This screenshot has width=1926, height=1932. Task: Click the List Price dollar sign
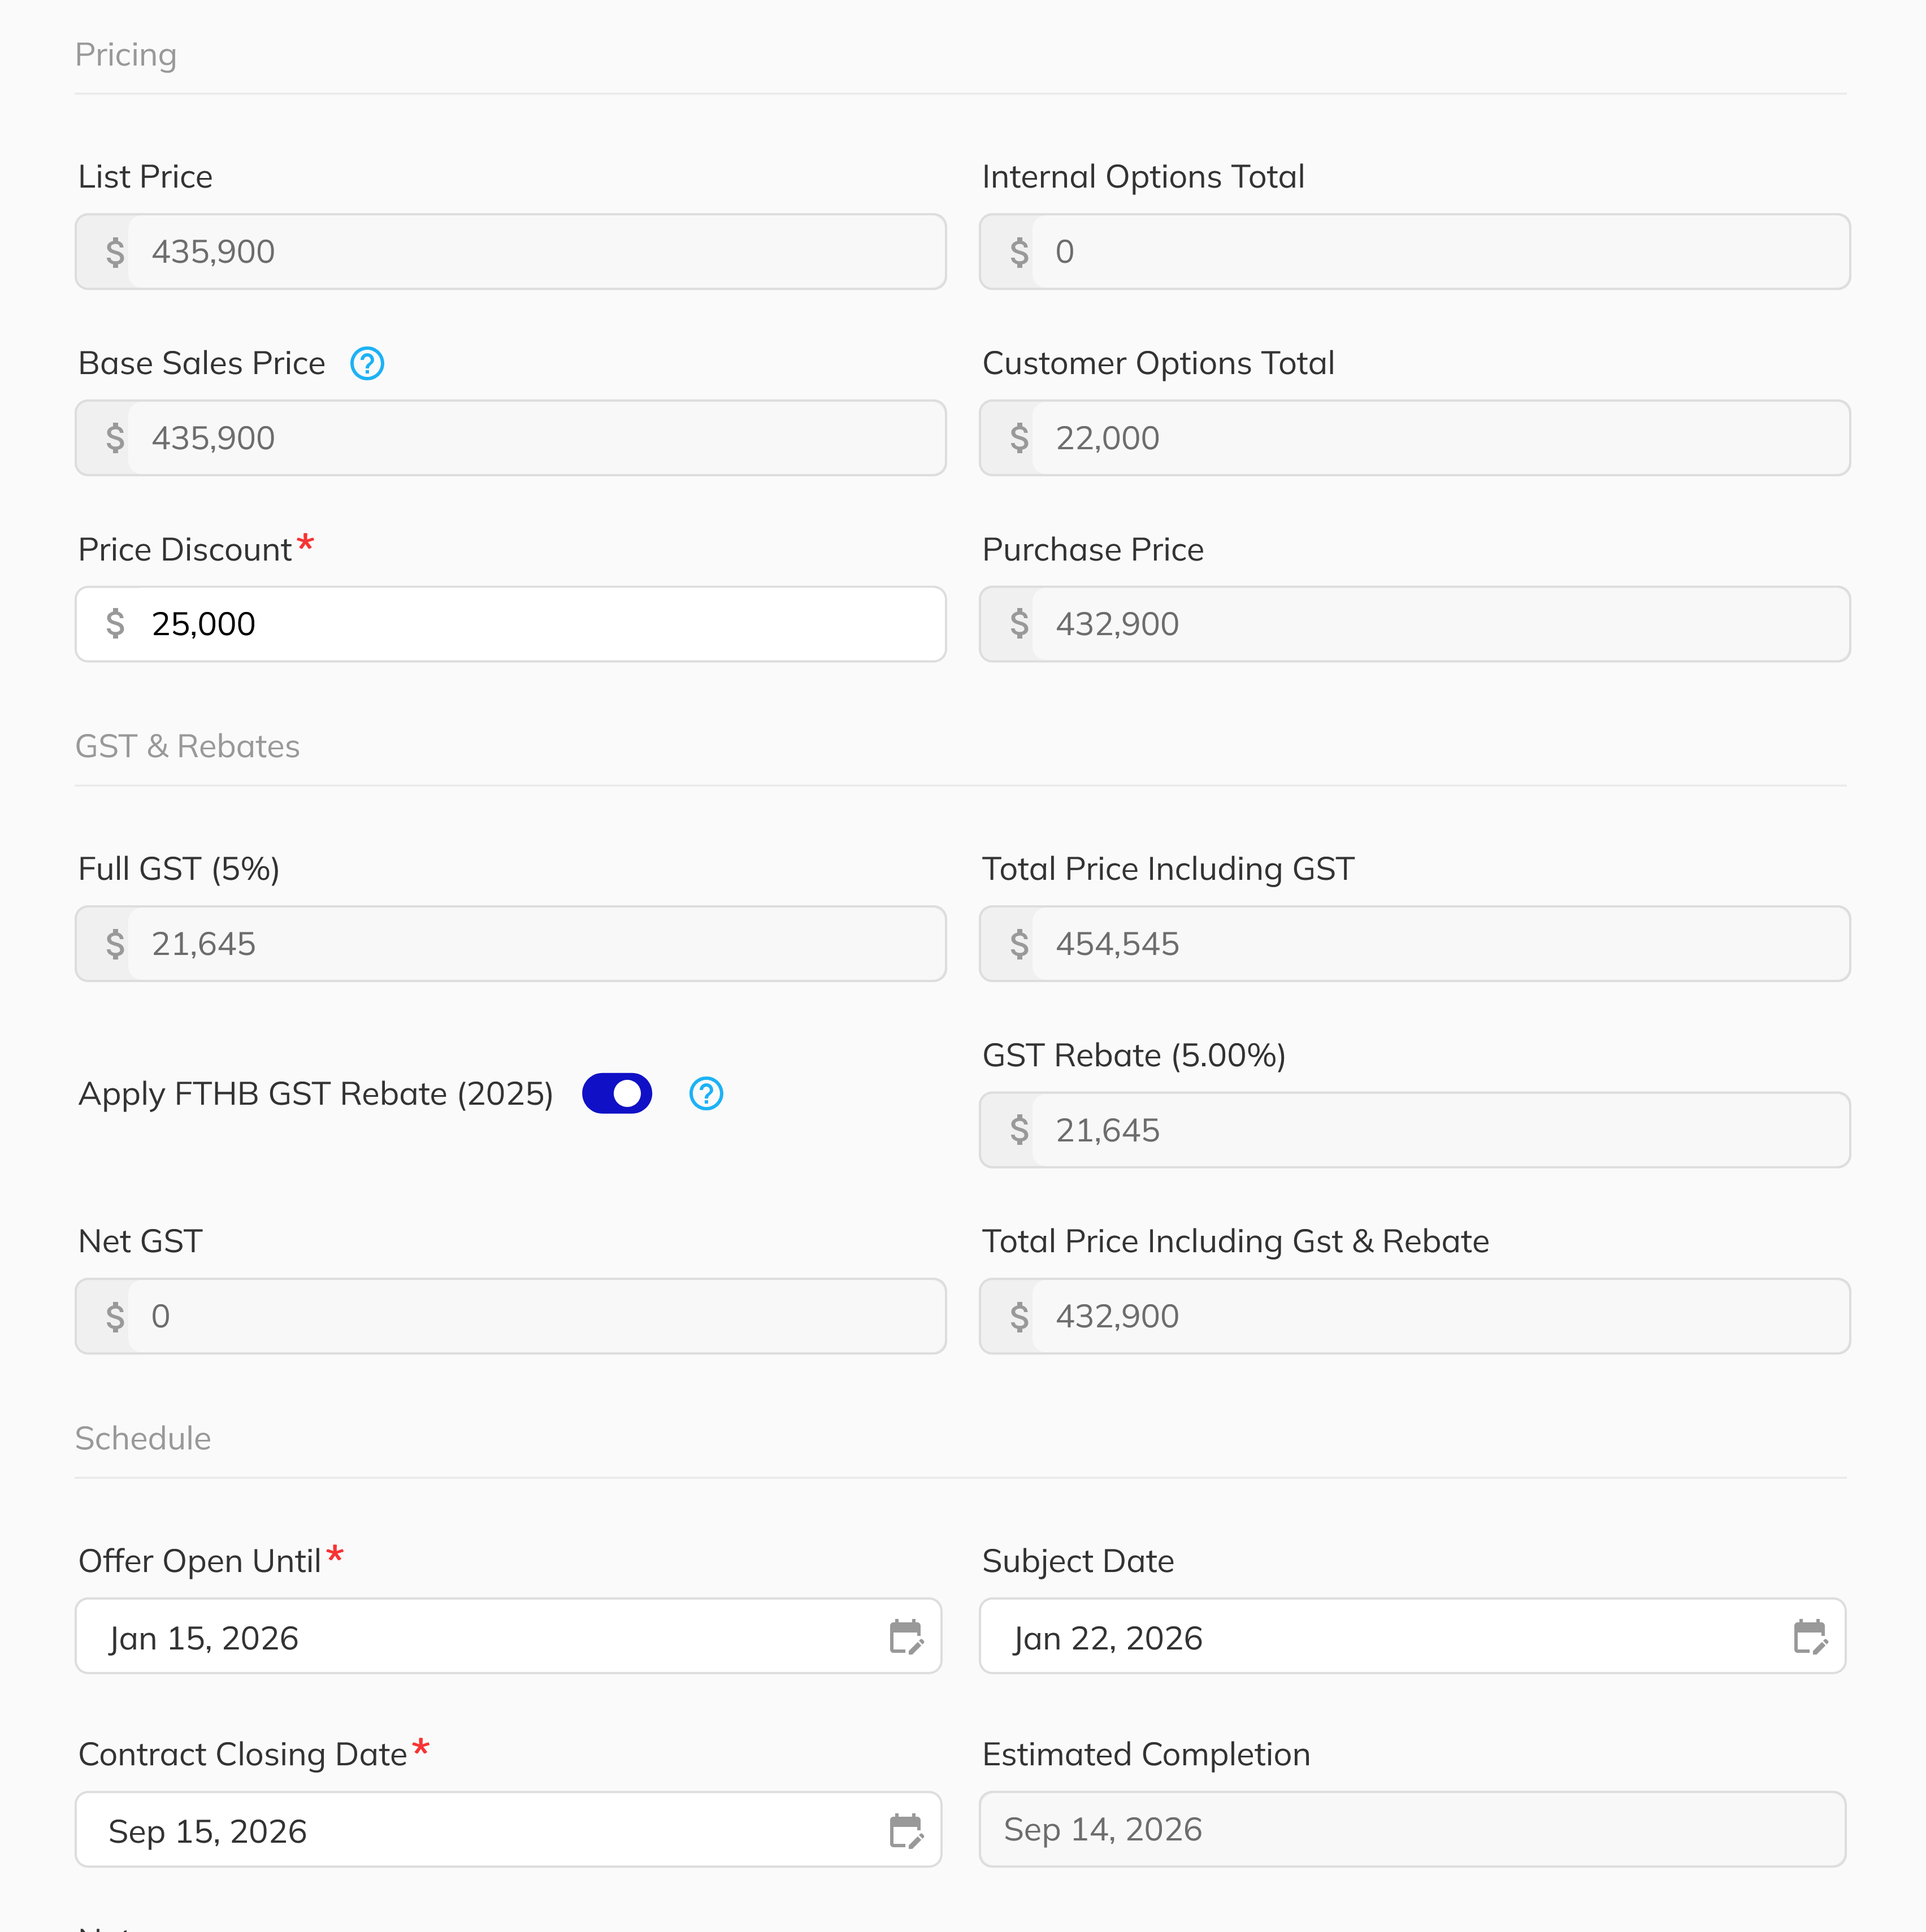[x=115, y=252]
